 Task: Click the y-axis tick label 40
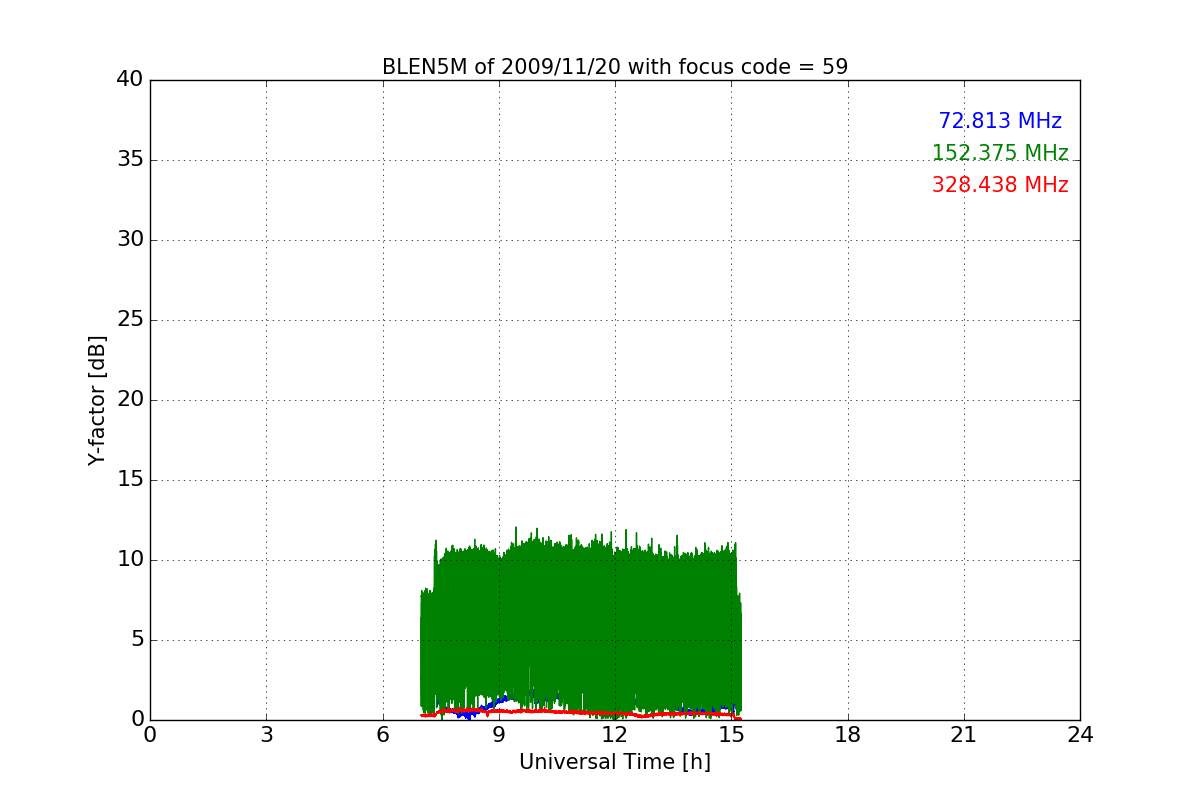point(130,80)
